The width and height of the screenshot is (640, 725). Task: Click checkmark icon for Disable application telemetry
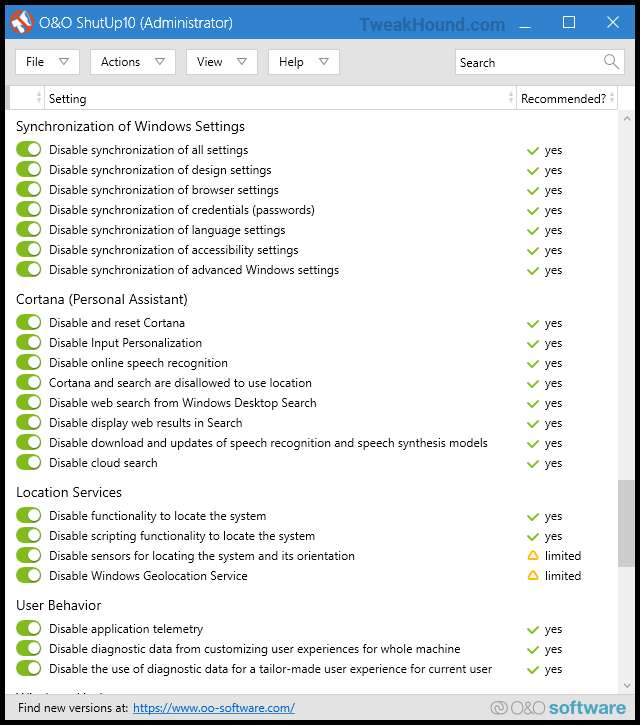[533, 630]
